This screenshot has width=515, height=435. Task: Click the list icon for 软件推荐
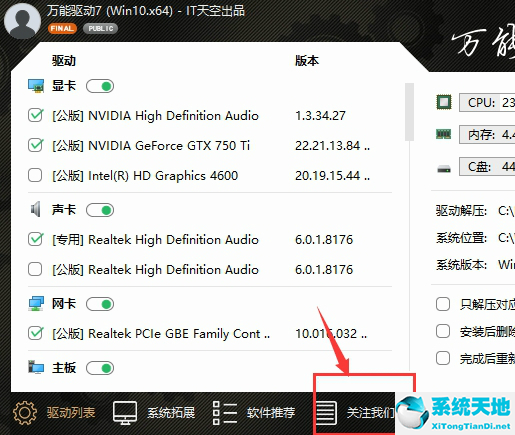(225, 413)
